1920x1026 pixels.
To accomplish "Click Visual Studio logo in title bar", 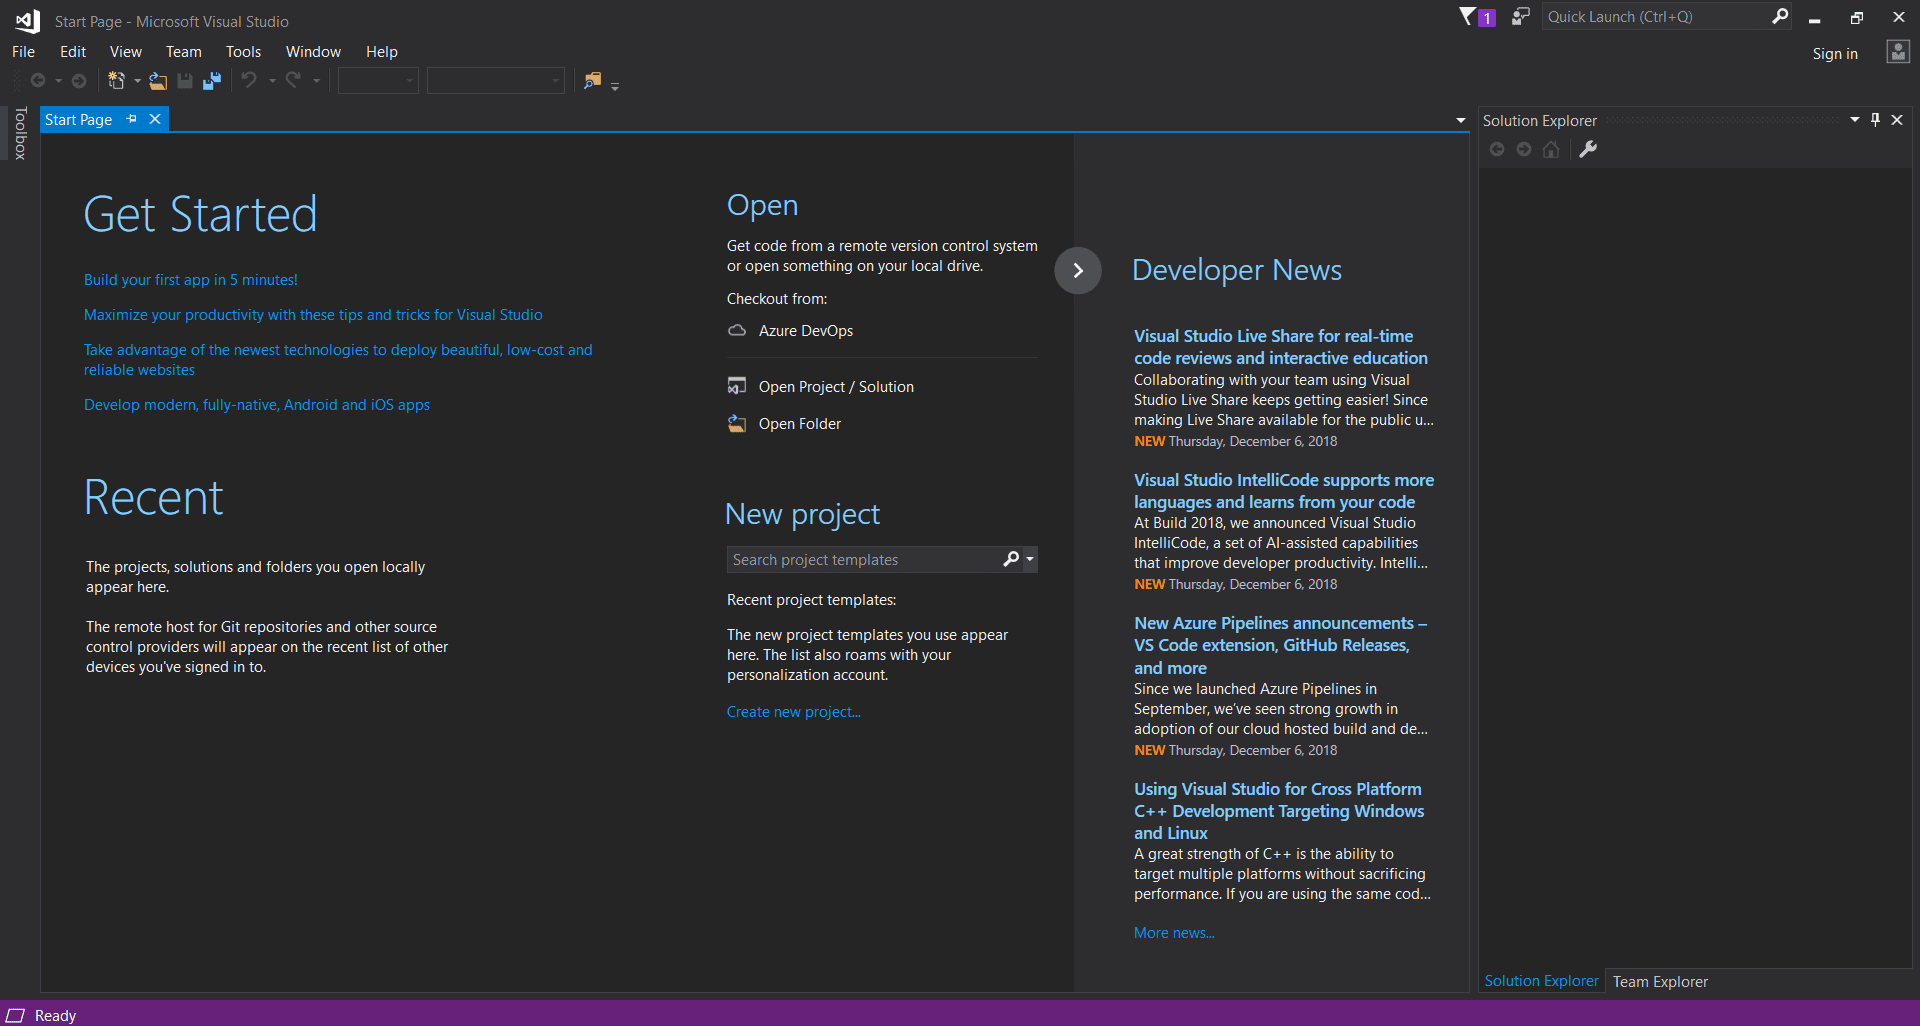I will pyautogui.click(x=27, y=20).
